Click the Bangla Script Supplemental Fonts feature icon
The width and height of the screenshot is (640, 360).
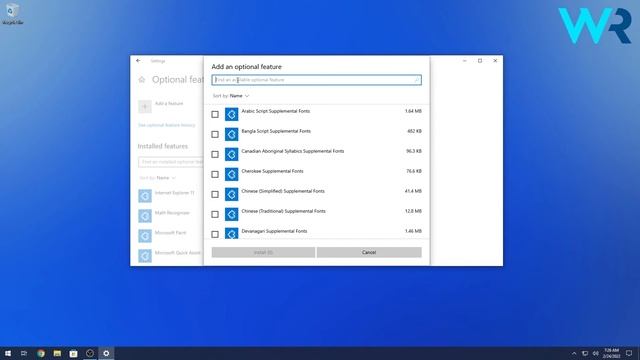point(231,134)
